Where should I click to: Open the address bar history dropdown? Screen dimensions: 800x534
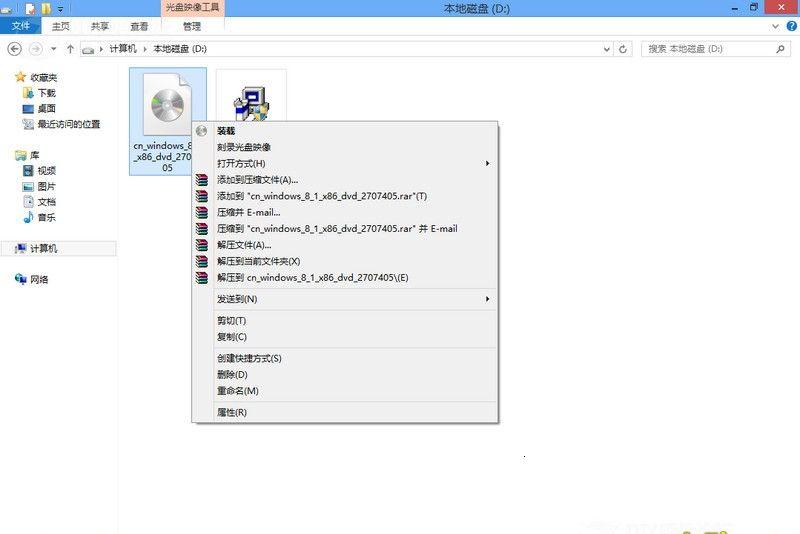pos(607,49)
